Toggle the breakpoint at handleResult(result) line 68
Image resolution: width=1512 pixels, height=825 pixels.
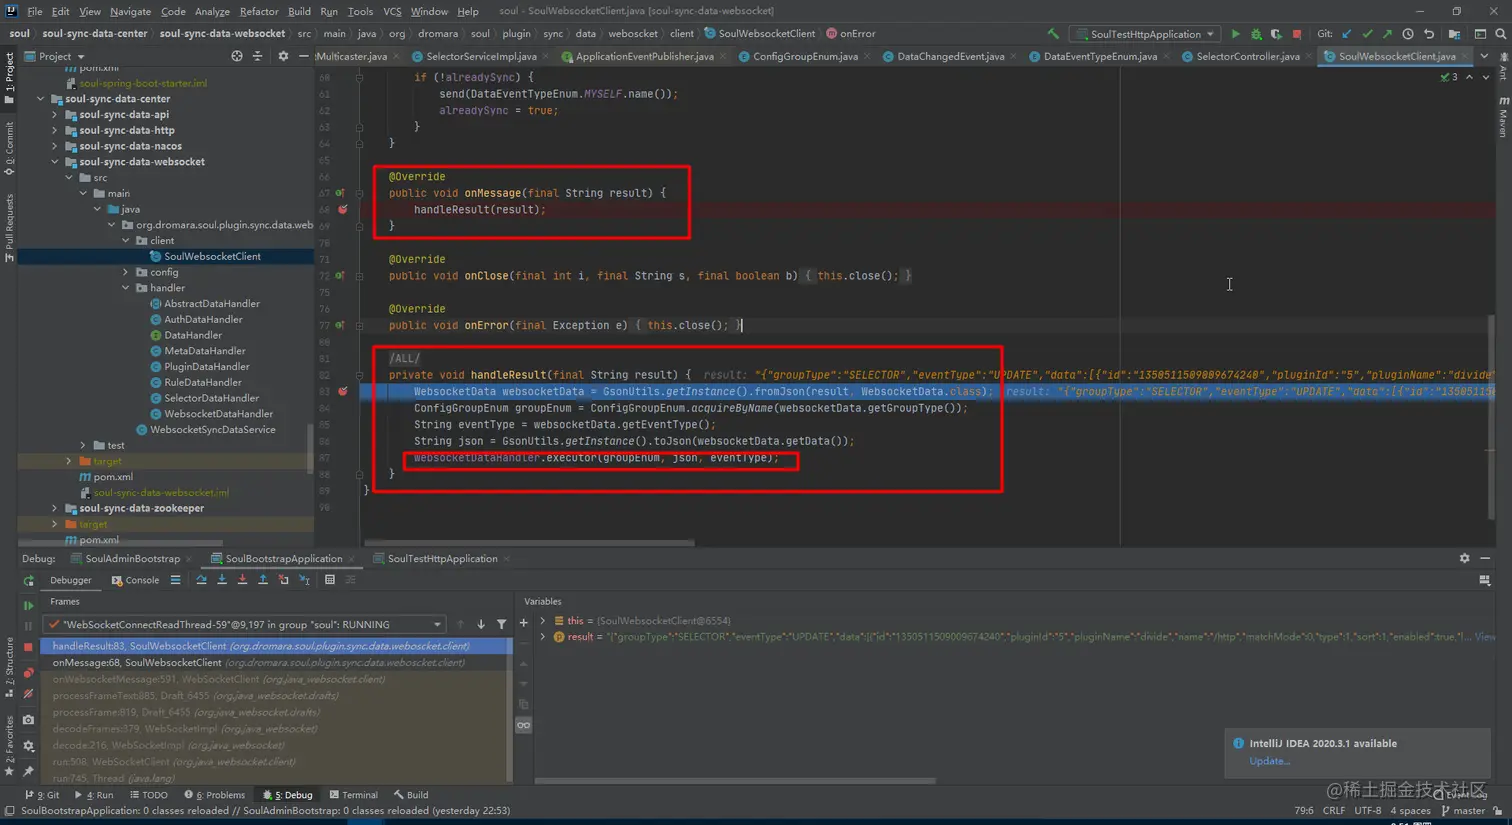tap(343, 210)
